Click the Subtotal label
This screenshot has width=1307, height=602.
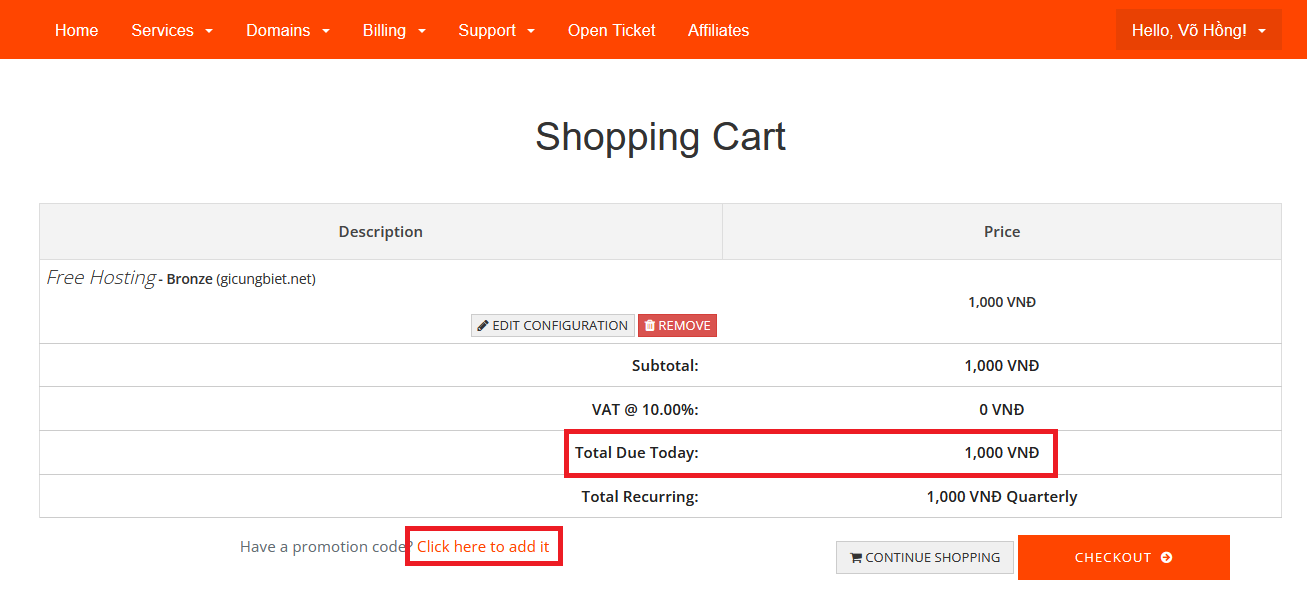(x=665, y=365)
